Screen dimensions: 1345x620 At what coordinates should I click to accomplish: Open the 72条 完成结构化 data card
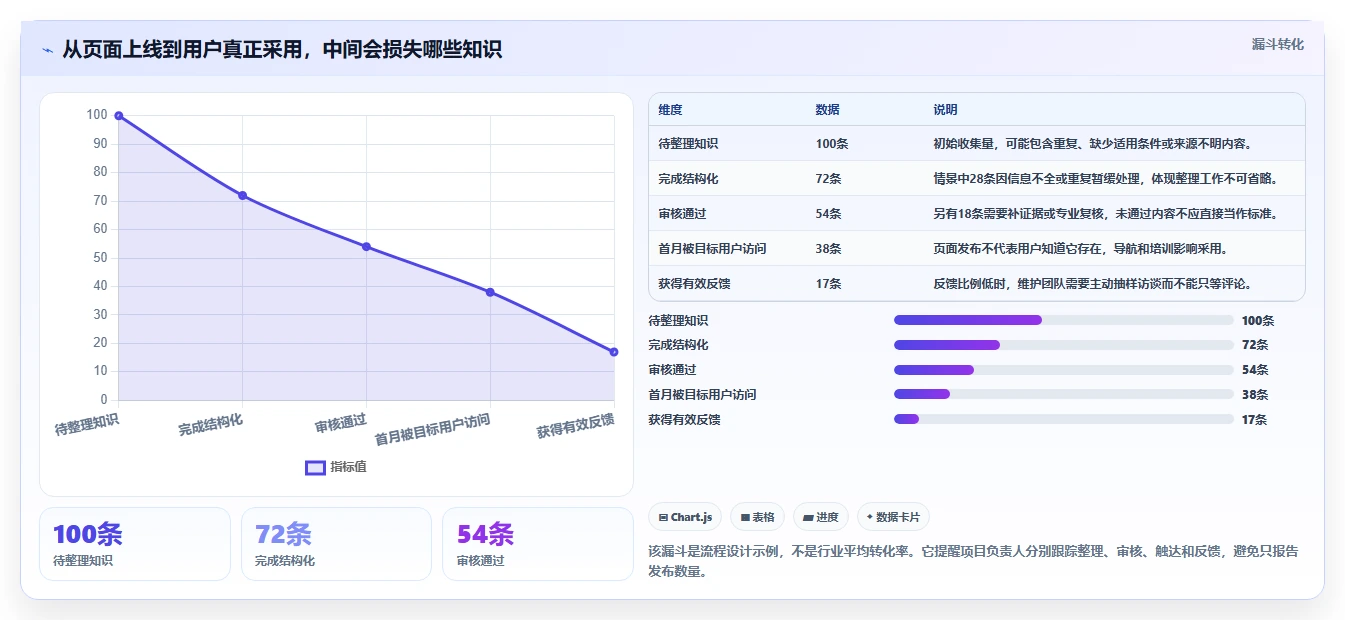coord(336,544)
